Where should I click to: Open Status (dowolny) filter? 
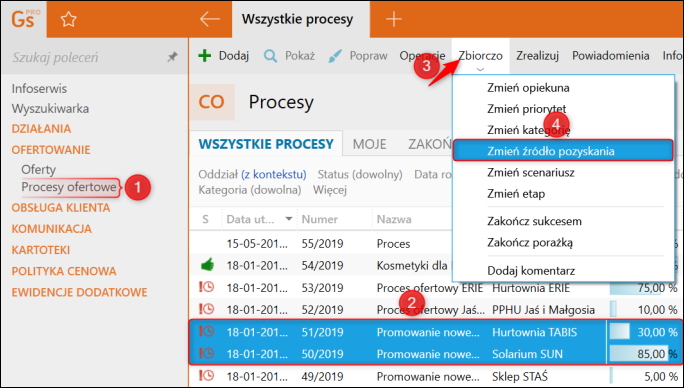tap(360, 175)
